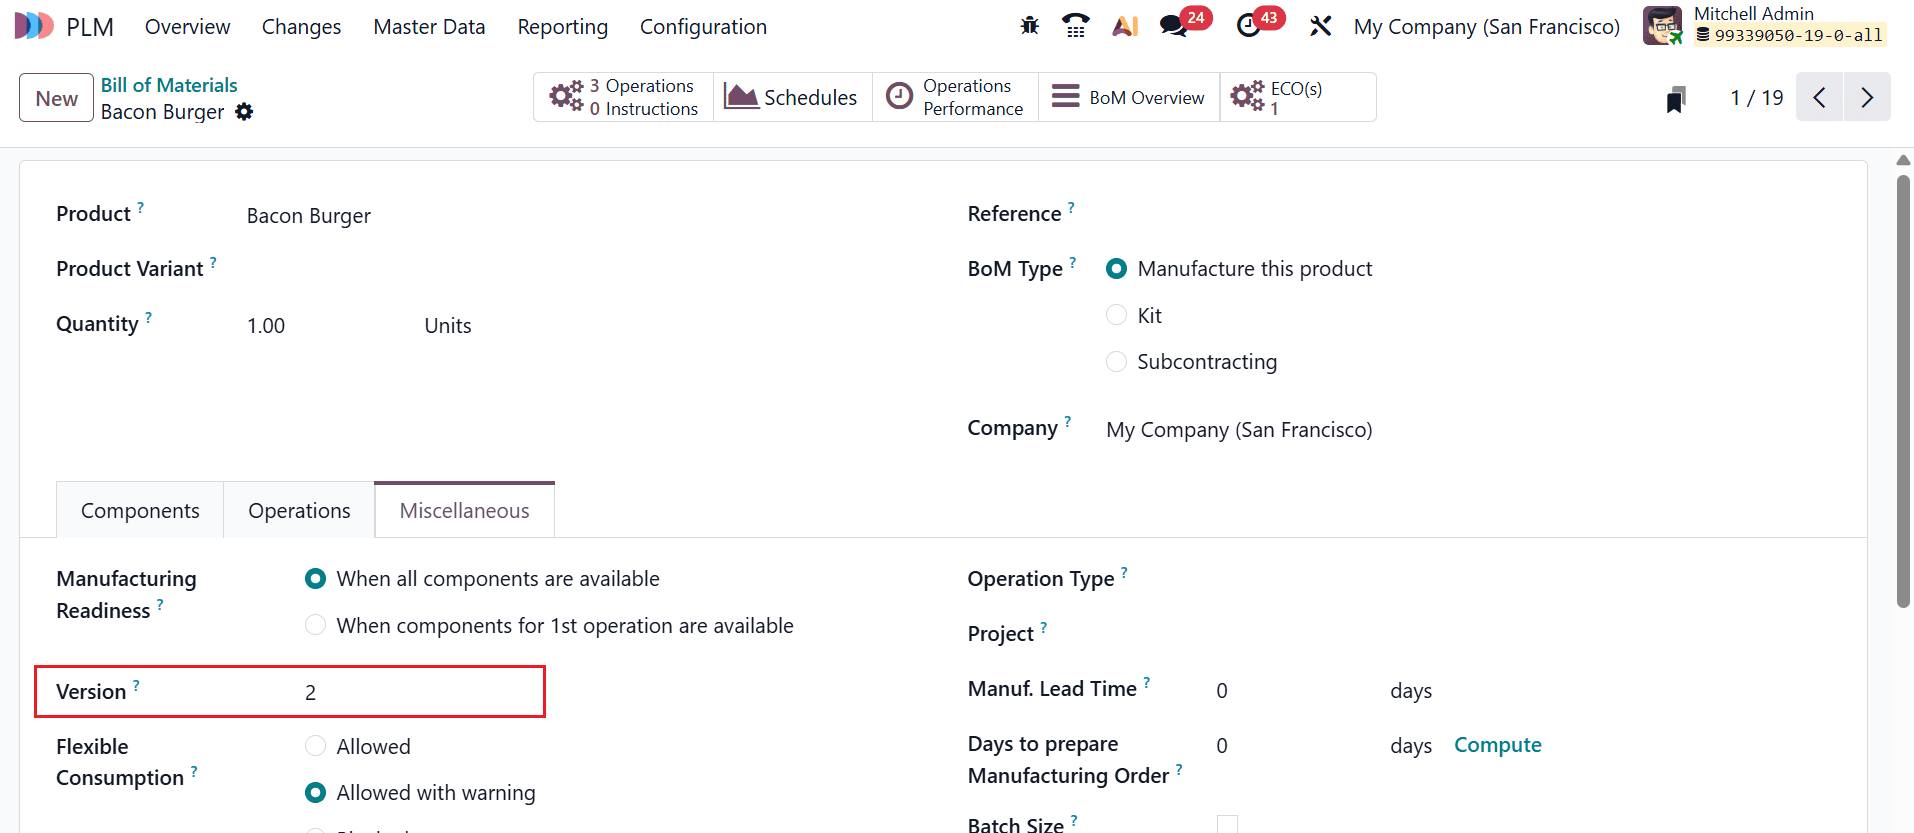
Task: Select Subcontracting BoM type
Action: 1116,361
